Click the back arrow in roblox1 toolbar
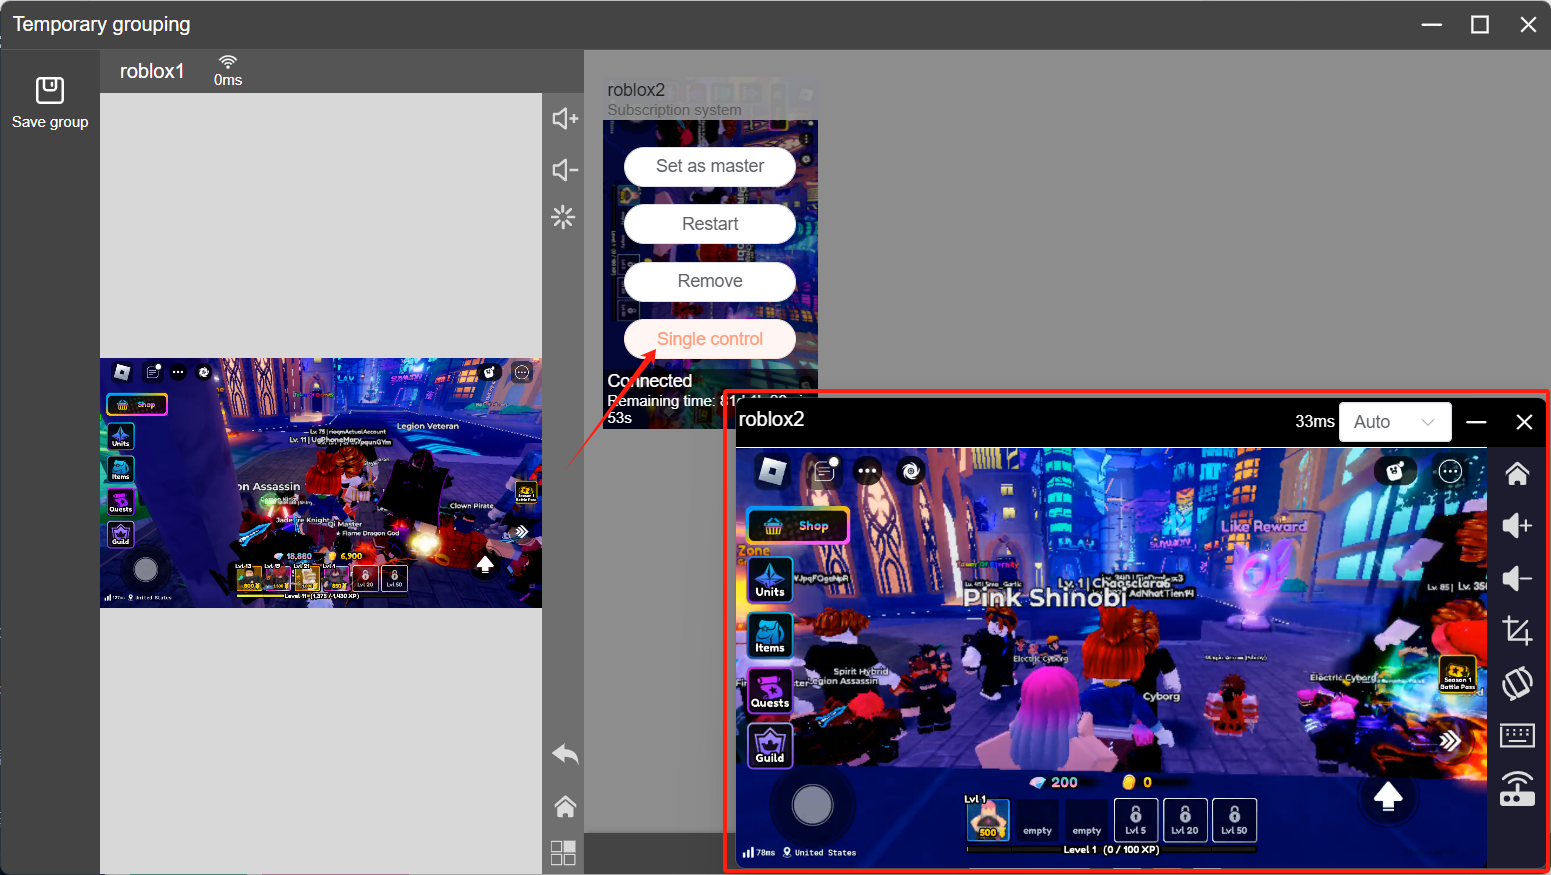The height and width of the screenshot is (875, 1551). coord(565,754)
